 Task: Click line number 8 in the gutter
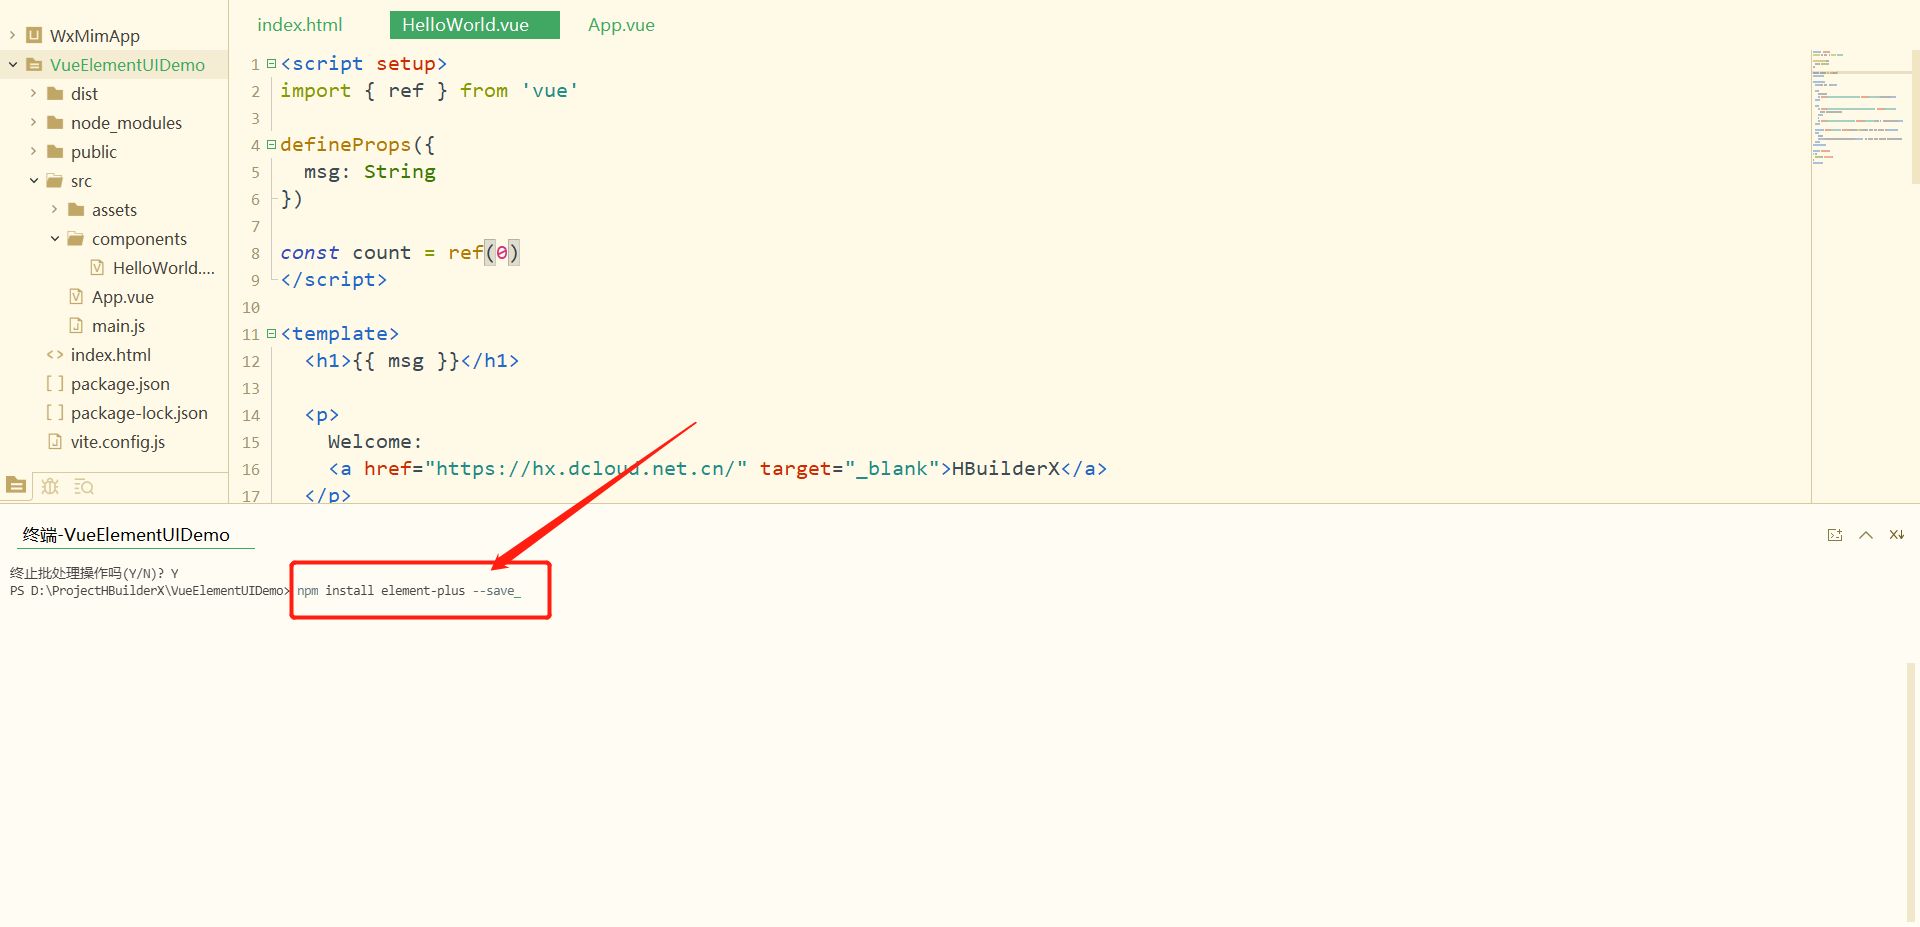[255, 254]
